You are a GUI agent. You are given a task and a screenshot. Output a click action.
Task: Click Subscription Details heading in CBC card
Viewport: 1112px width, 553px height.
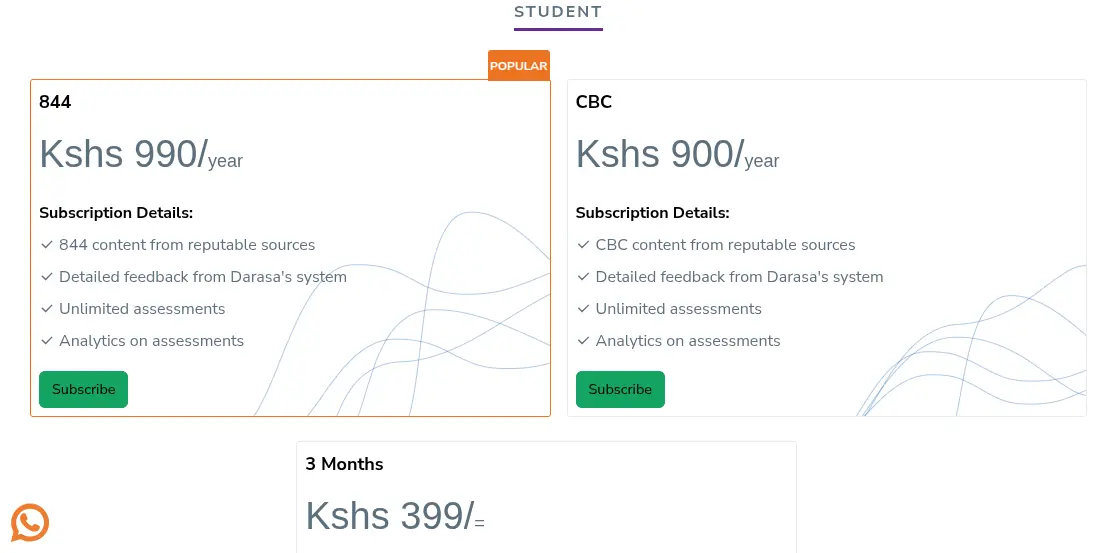click(x=652, y=213)
